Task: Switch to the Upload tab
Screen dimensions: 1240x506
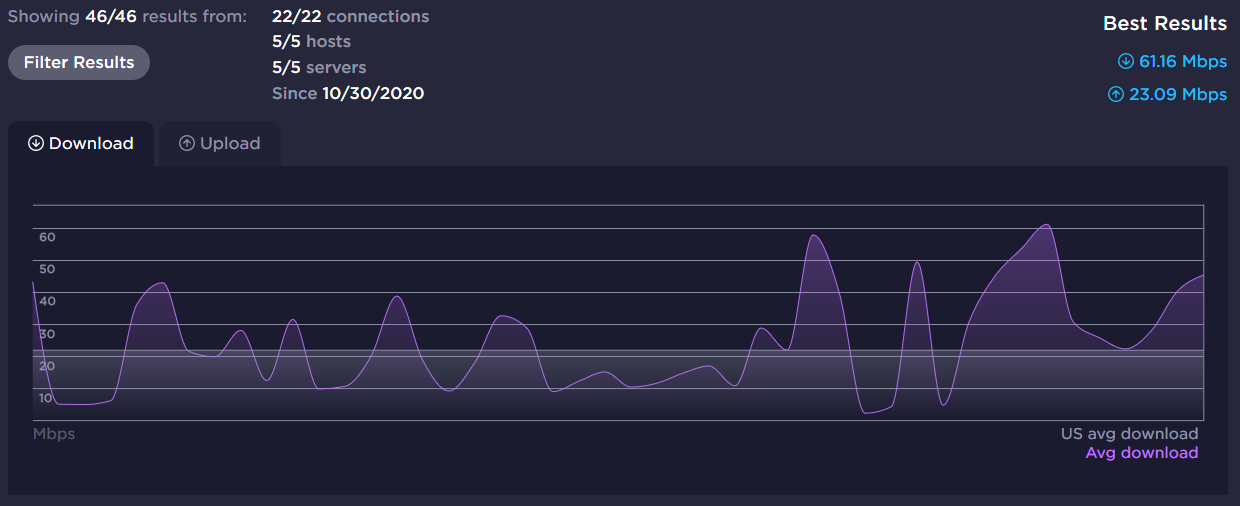Action: (220, 143)
